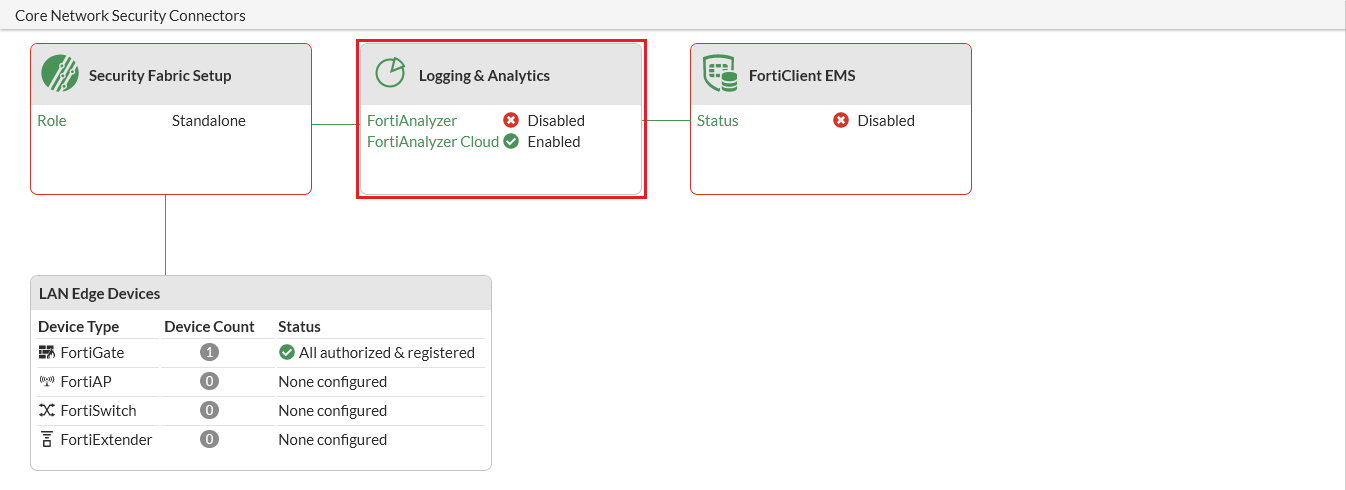Viewport: 1346px width, 490px height.
Task: Click the red disabled icon in FortiClient EMS
Action: pos(841,121)
